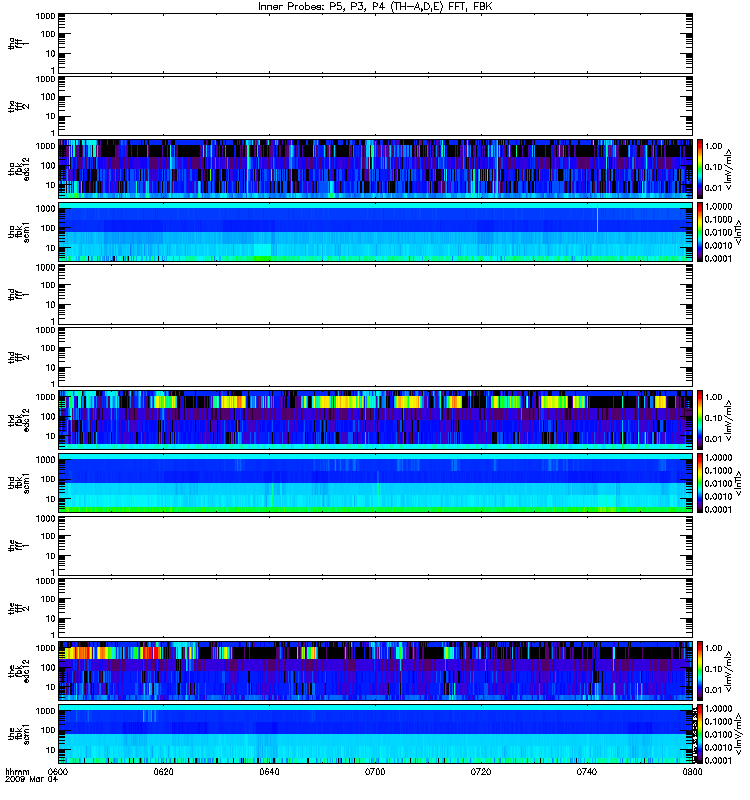Click the tha fbk scm1 spectrogram panel
Viewport: 750px width, 800px height.
376,232
